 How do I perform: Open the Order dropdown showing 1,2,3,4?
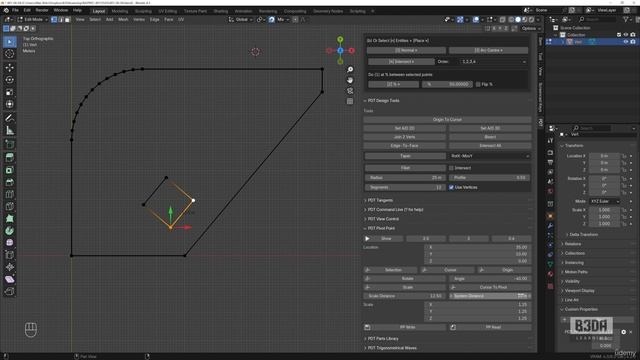click(493, 62)
